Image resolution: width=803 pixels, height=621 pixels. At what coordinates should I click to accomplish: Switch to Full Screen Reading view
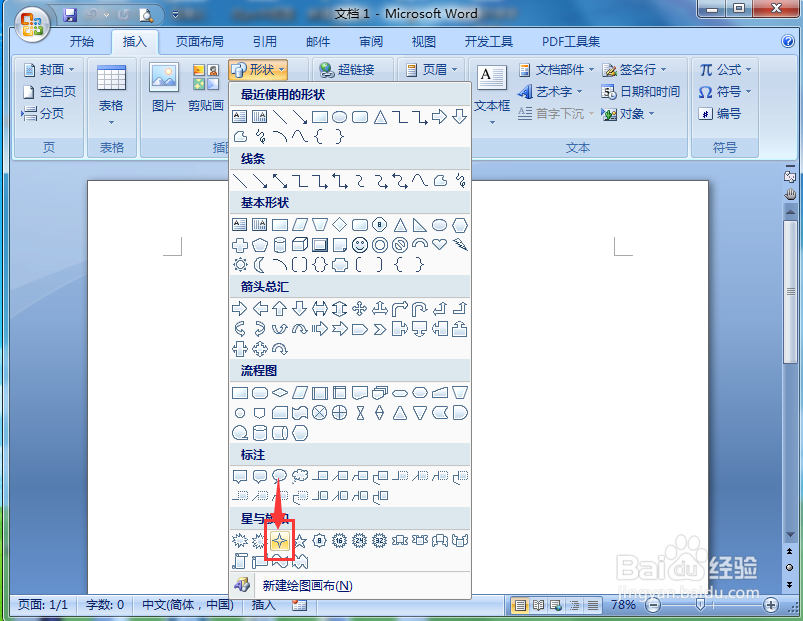point(538,606)
